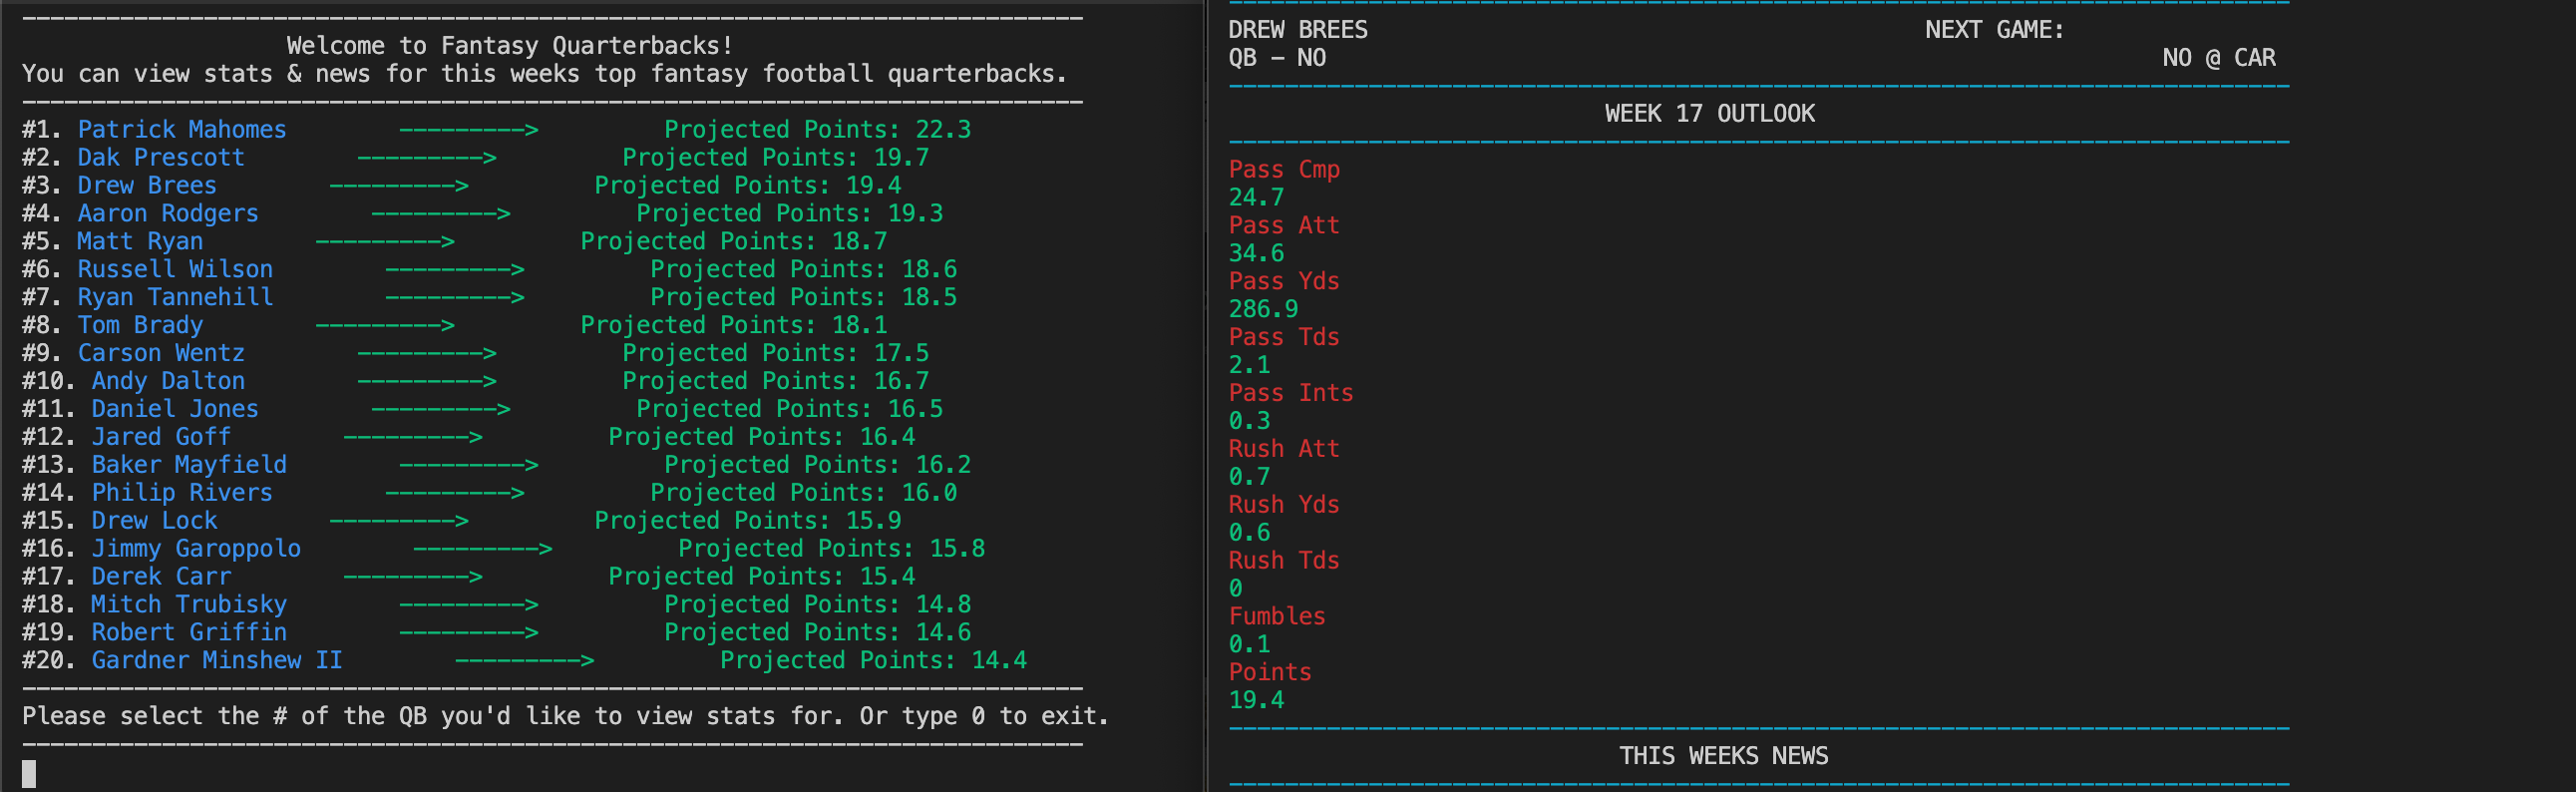2576x792 pixels.
Task: Click the Welcome to Fantasy Quarterbacks title
Action: (x=509, y=46)
